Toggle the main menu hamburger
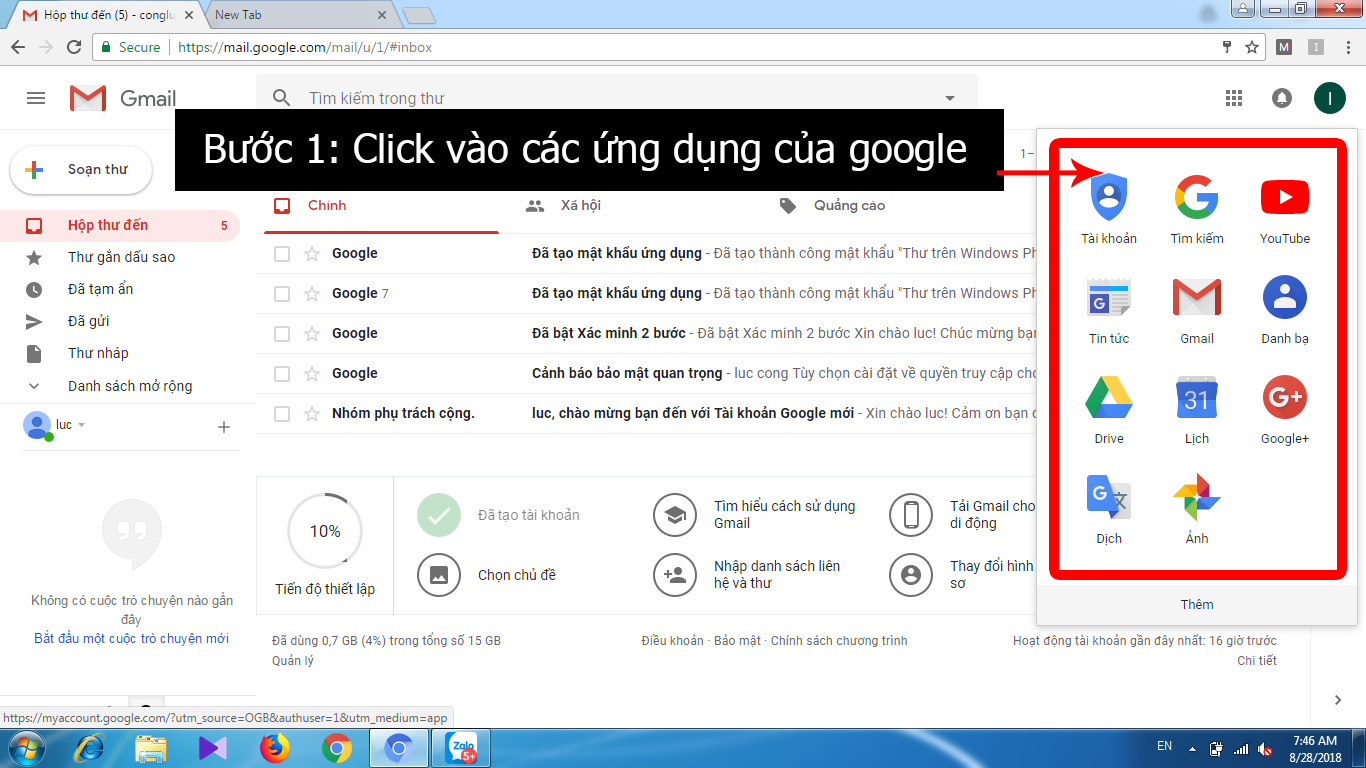Screen dimensions: 1366x768 pyautogui.click(x=36, y=98)
